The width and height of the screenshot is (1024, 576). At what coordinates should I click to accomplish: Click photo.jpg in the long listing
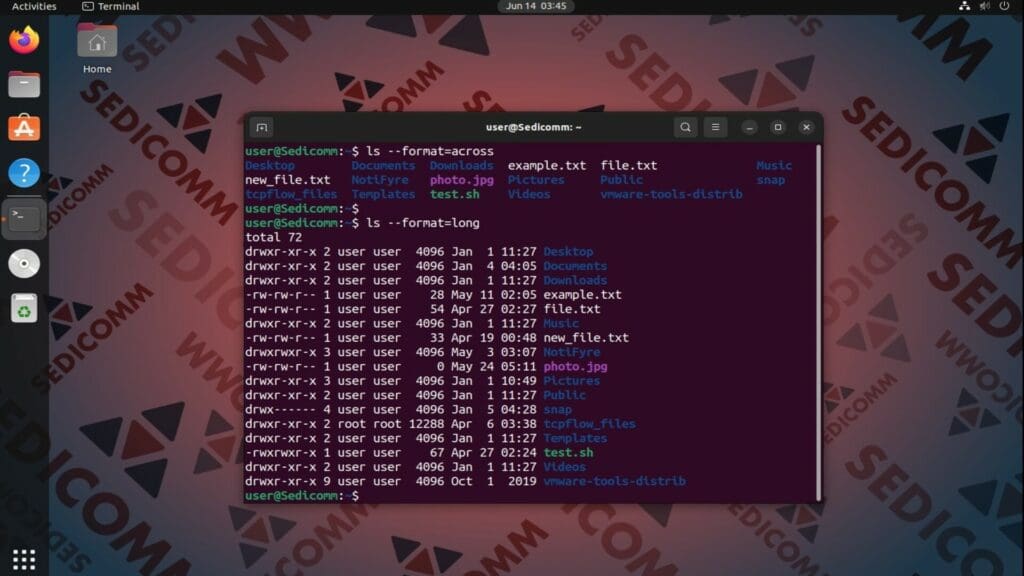pos(575,366)
